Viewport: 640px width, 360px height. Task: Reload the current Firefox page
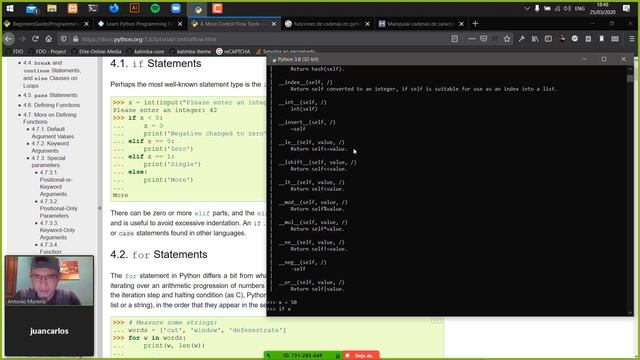[x=36, y=39]
